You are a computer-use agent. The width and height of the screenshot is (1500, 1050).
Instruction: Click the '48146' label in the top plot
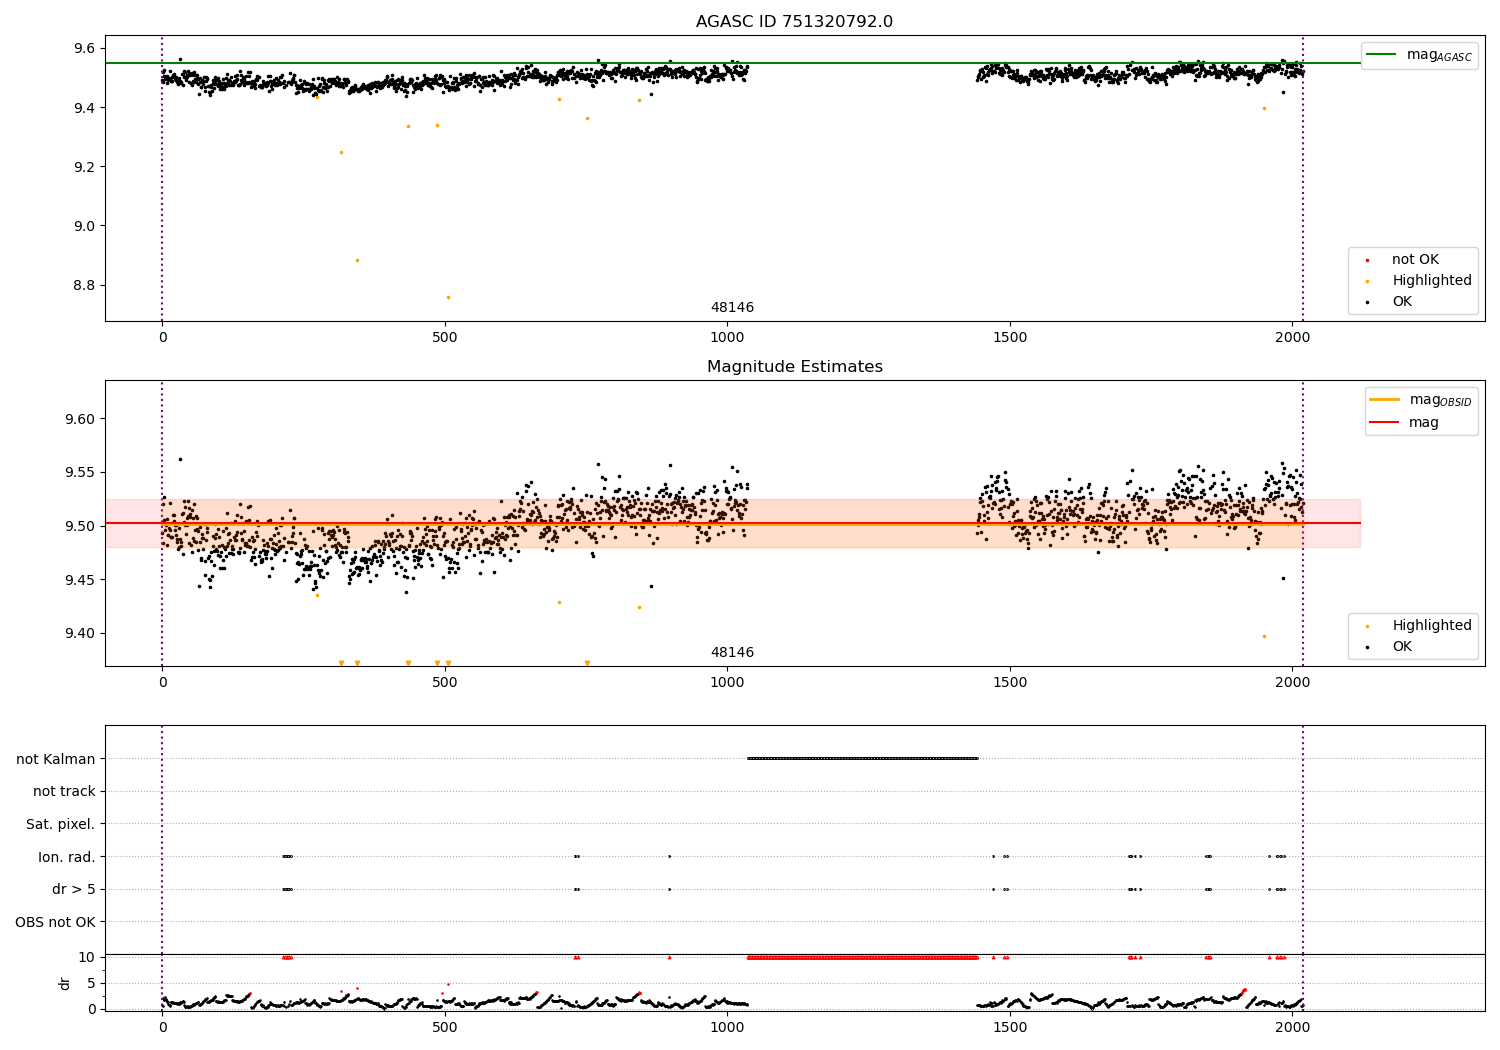point(732,308)
